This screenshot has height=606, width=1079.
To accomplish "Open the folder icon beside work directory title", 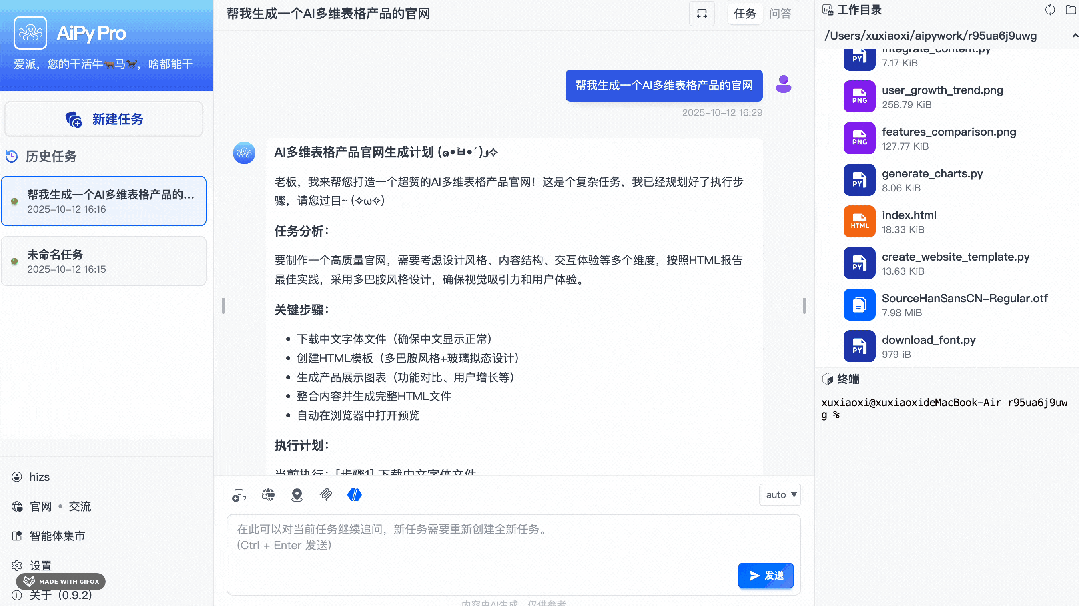I will click(1071, 9).
